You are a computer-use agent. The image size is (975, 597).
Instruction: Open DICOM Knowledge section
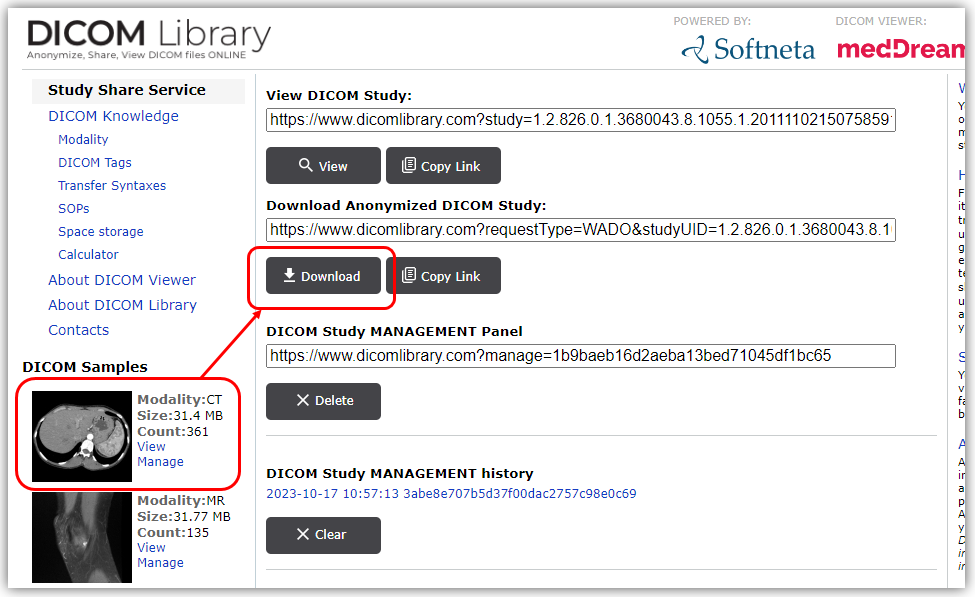[x=113, y=116]
